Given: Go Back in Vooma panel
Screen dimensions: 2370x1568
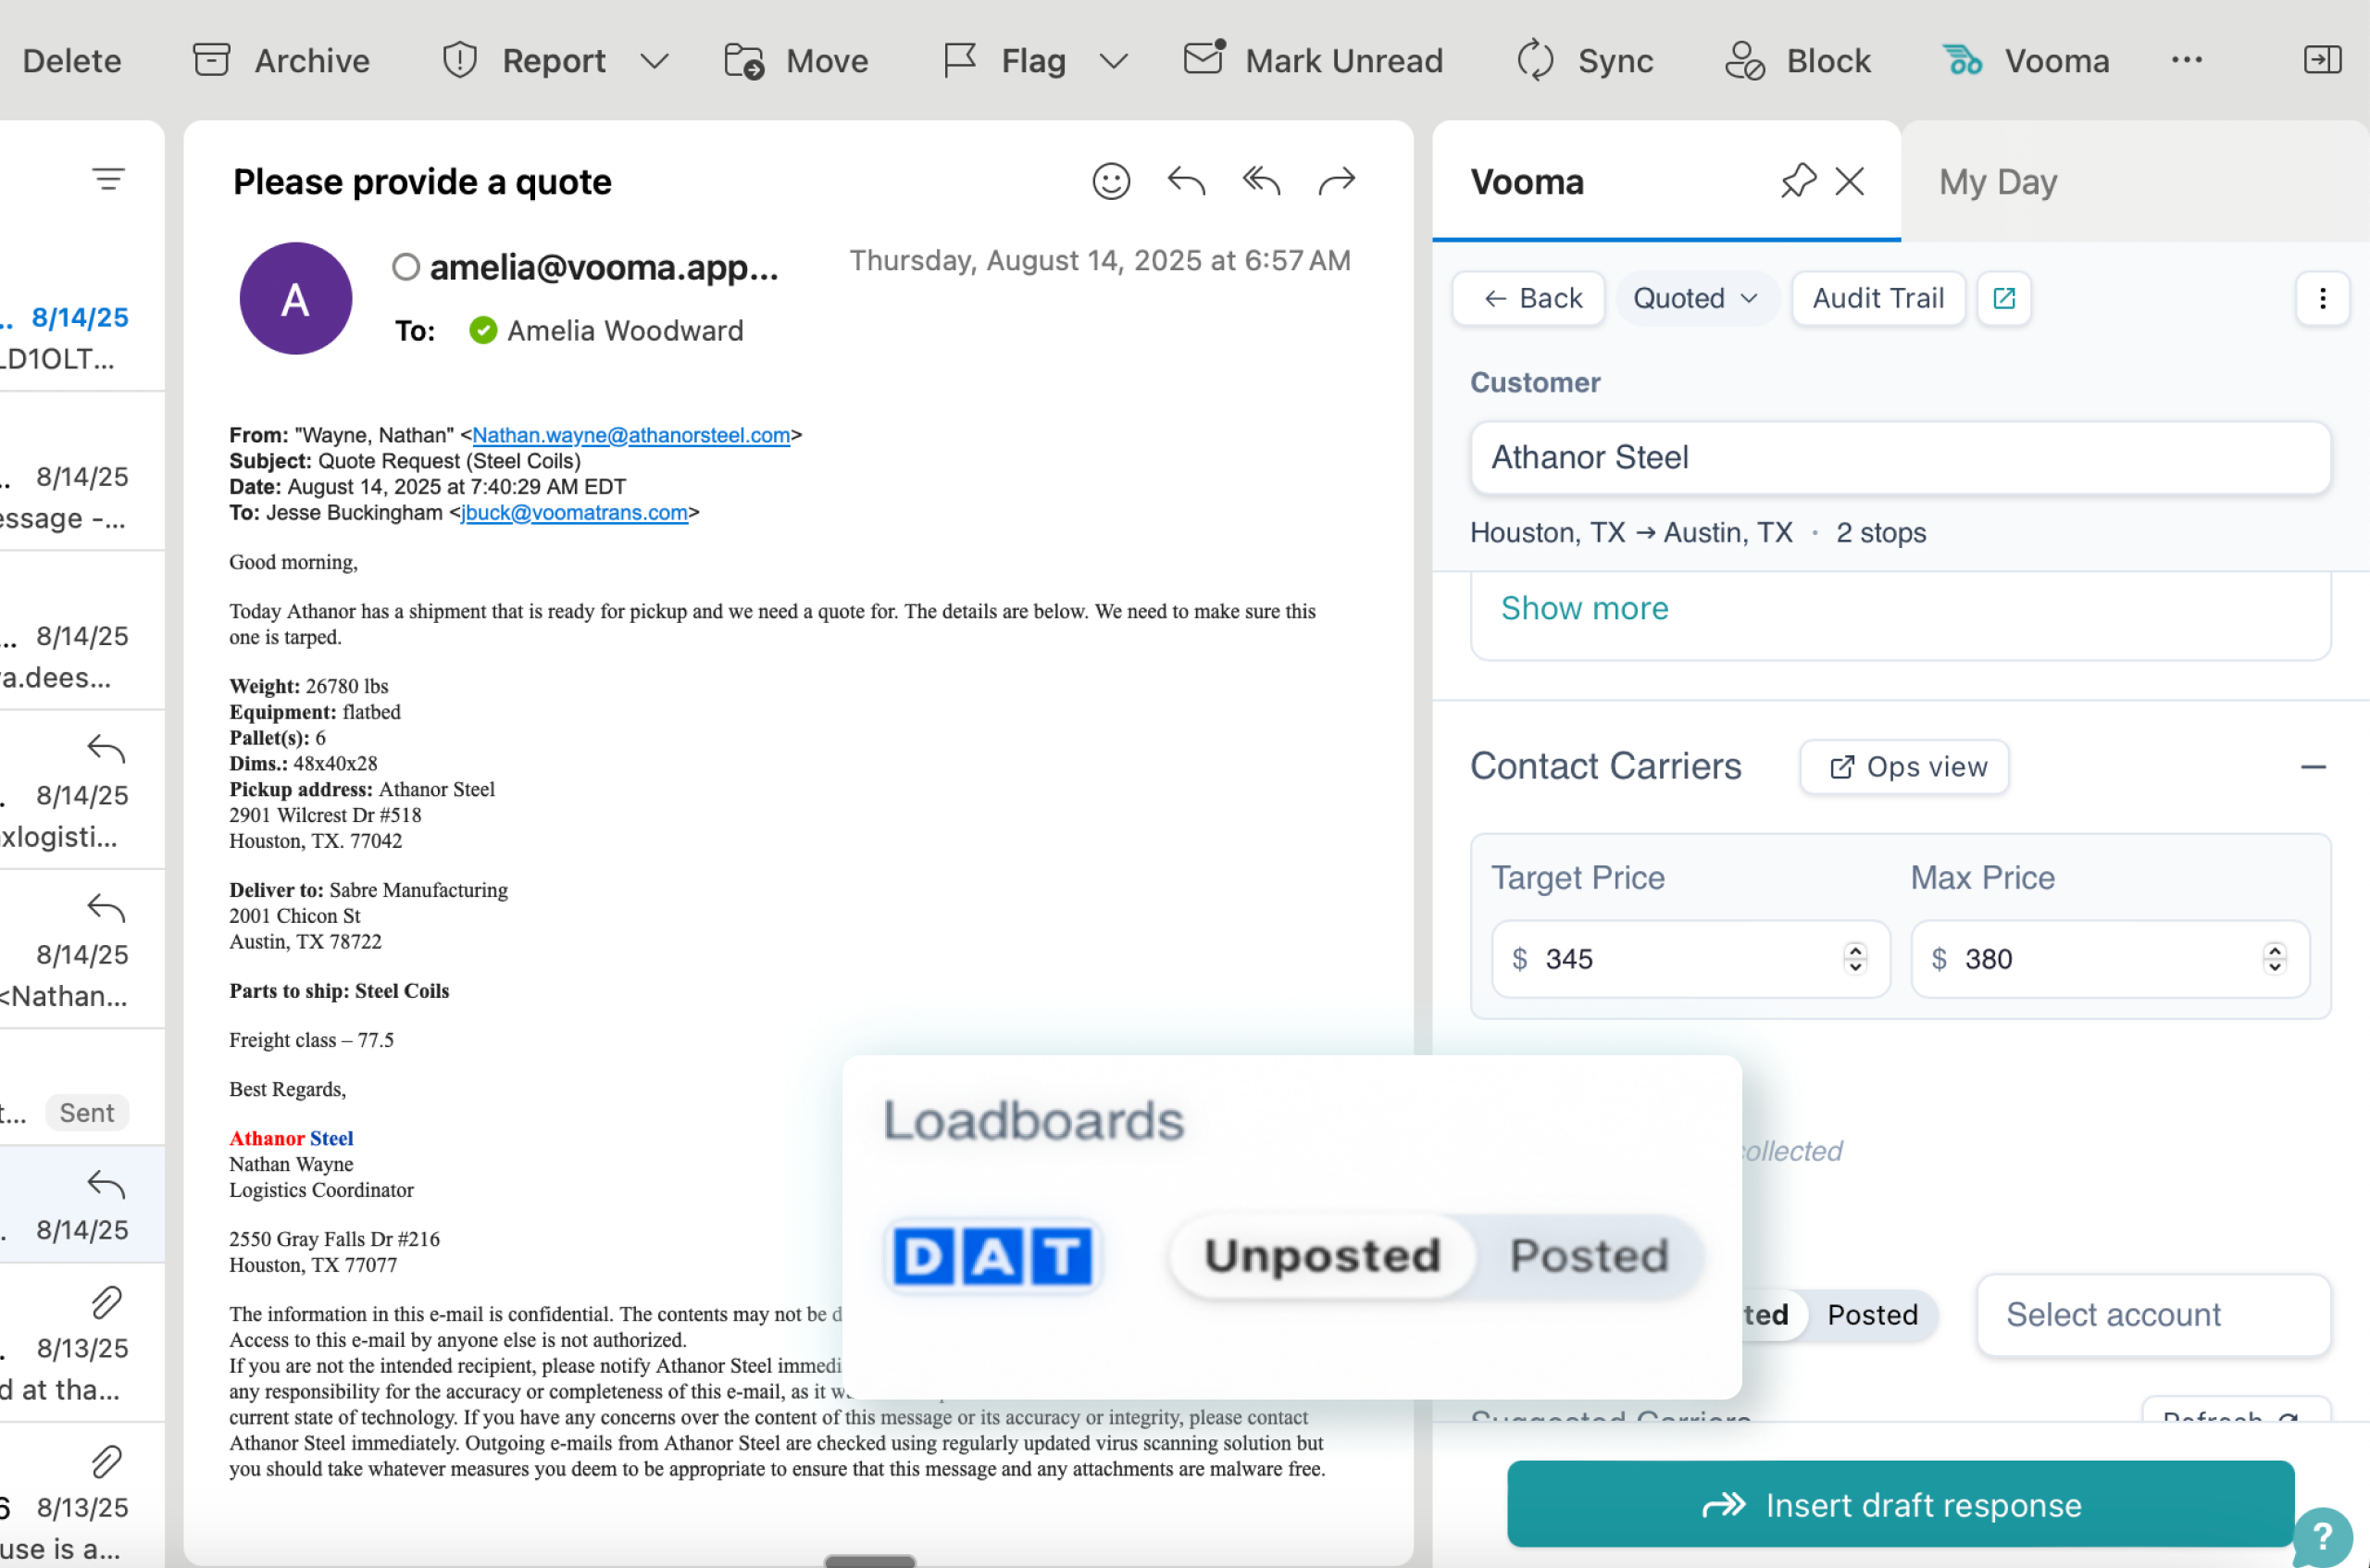Looking at the screenshot, I should (1528, 298).
